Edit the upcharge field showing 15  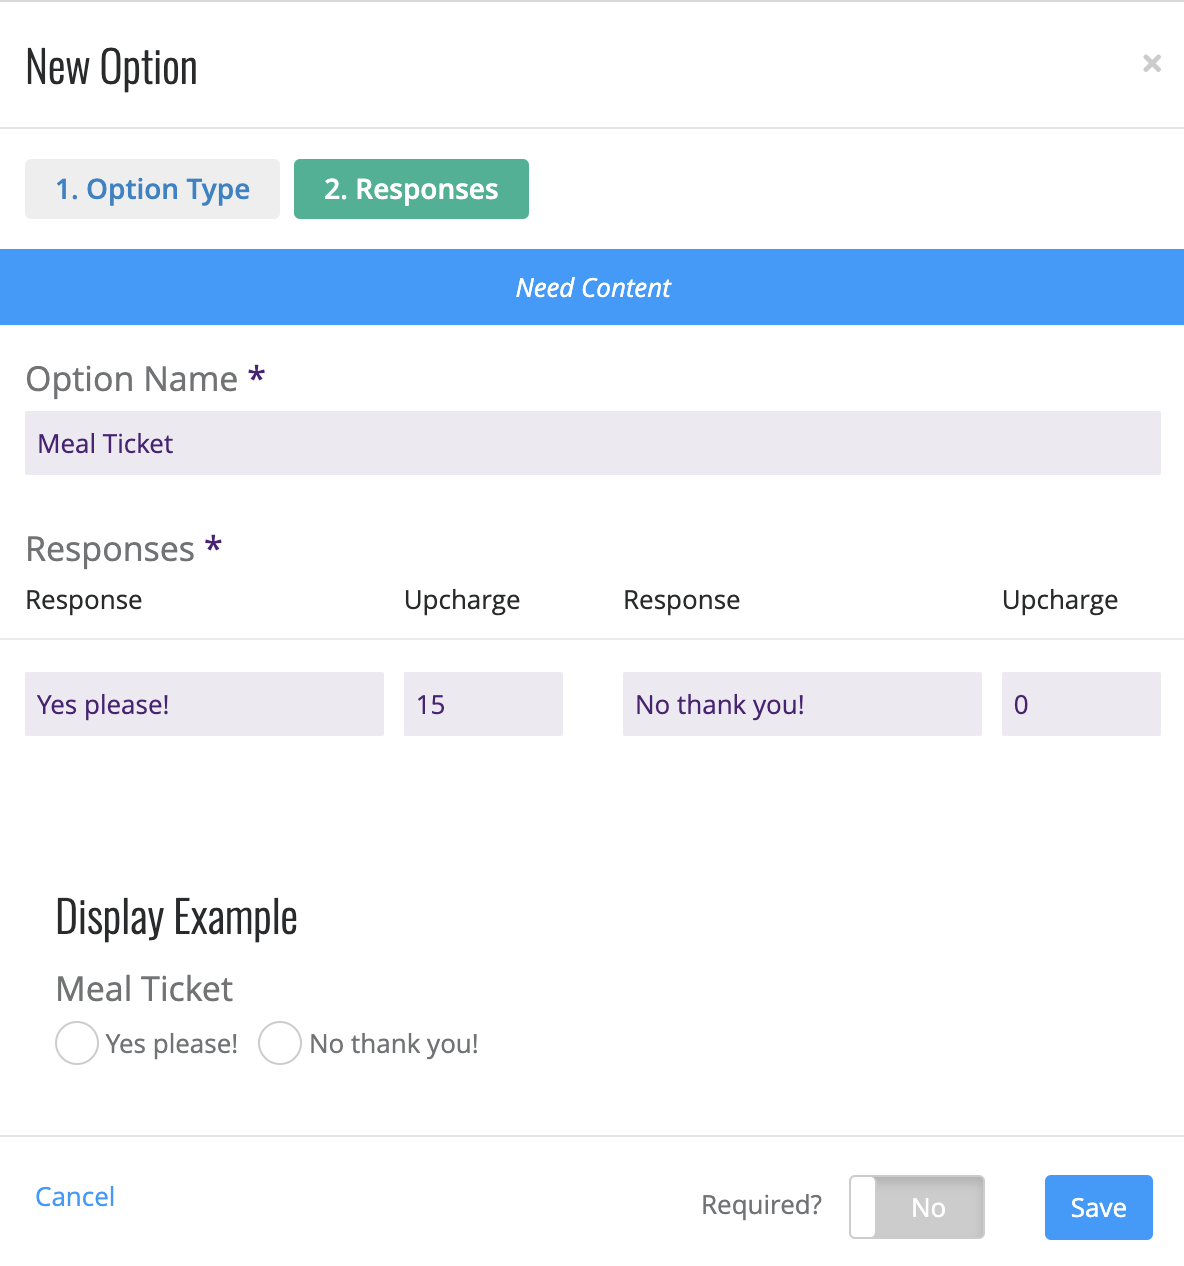[483, 704]
